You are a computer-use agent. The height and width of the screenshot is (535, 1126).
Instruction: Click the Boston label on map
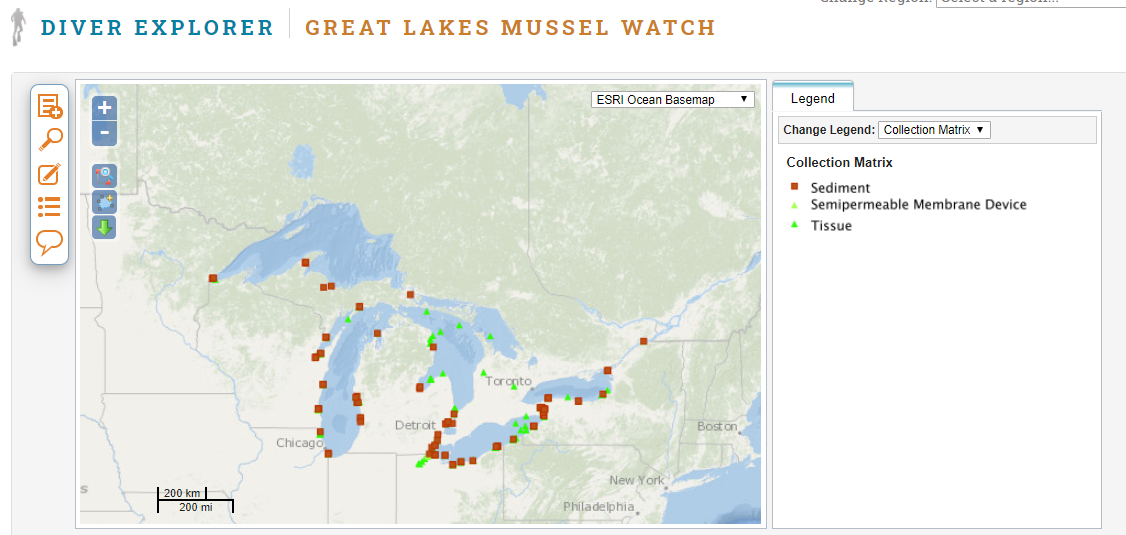(x=717, y=426)
